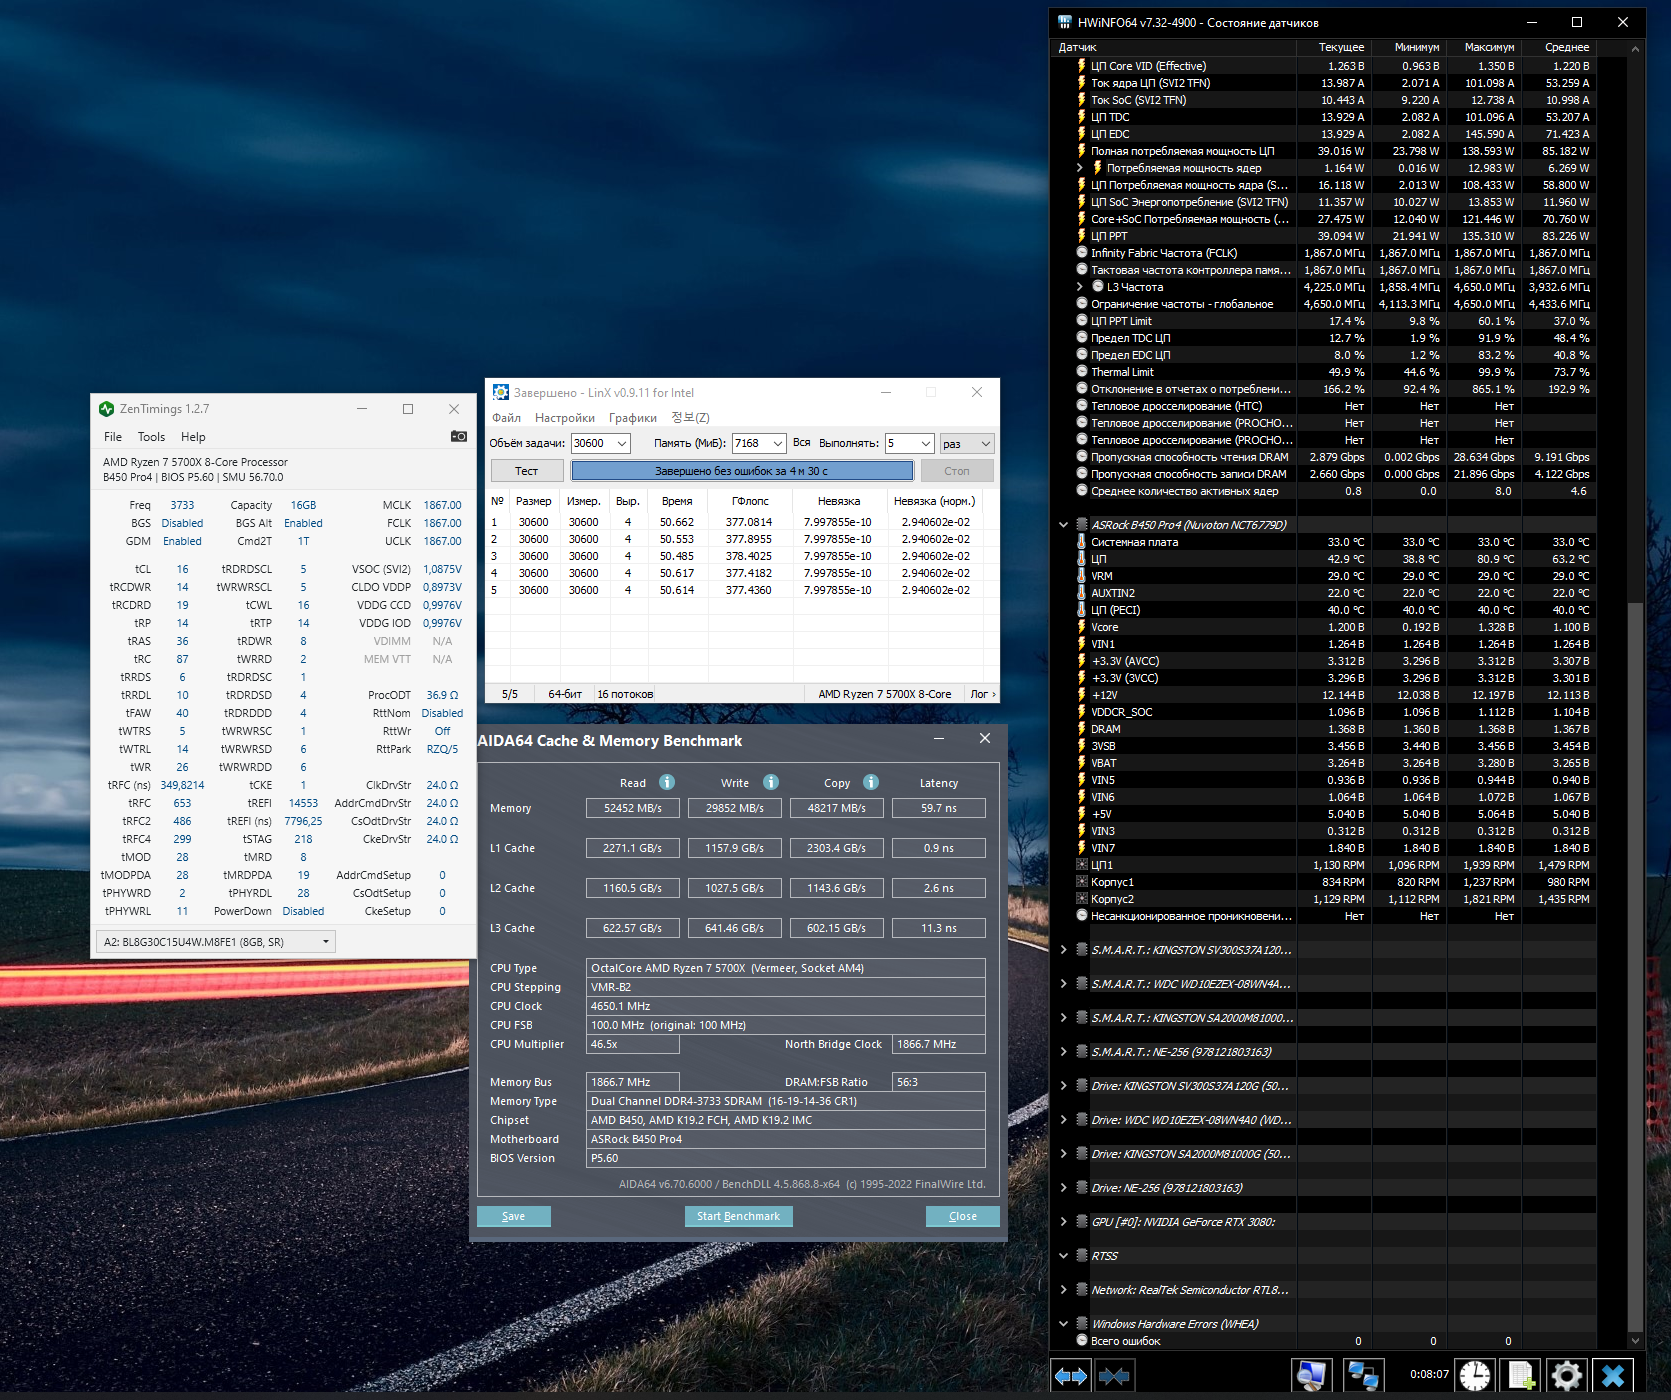Click the chip icon beside ASRock B450 Pro4 sensor group
Viewport: 1671px width, 1400px height.
click(x=1081, y=524)
